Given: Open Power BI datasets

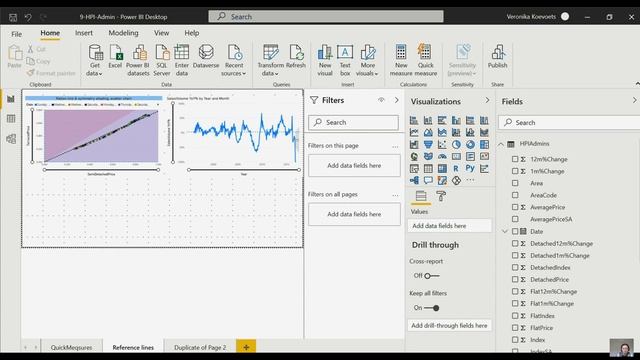Looking at the screenshot, I should 138,60.
